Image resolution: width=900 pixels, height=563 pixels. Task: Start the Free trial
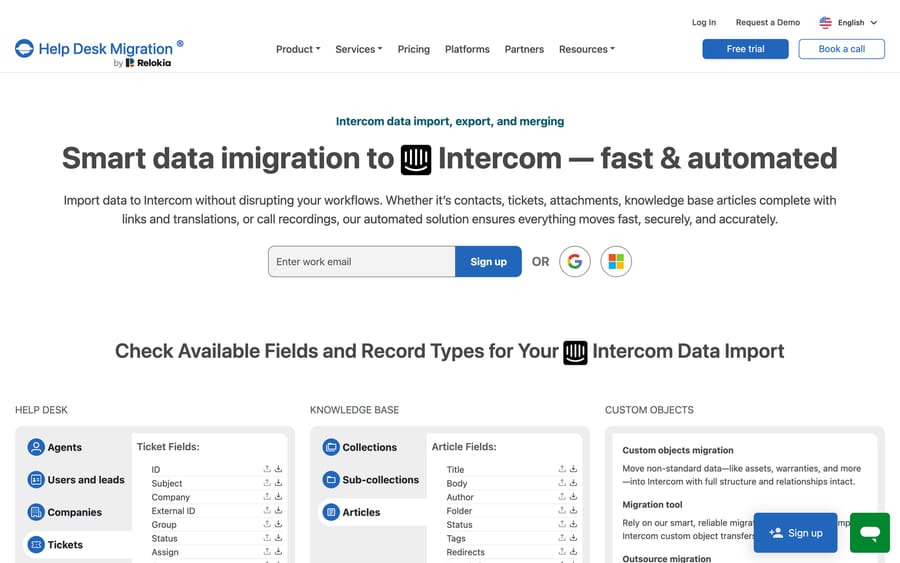[745, 49]
